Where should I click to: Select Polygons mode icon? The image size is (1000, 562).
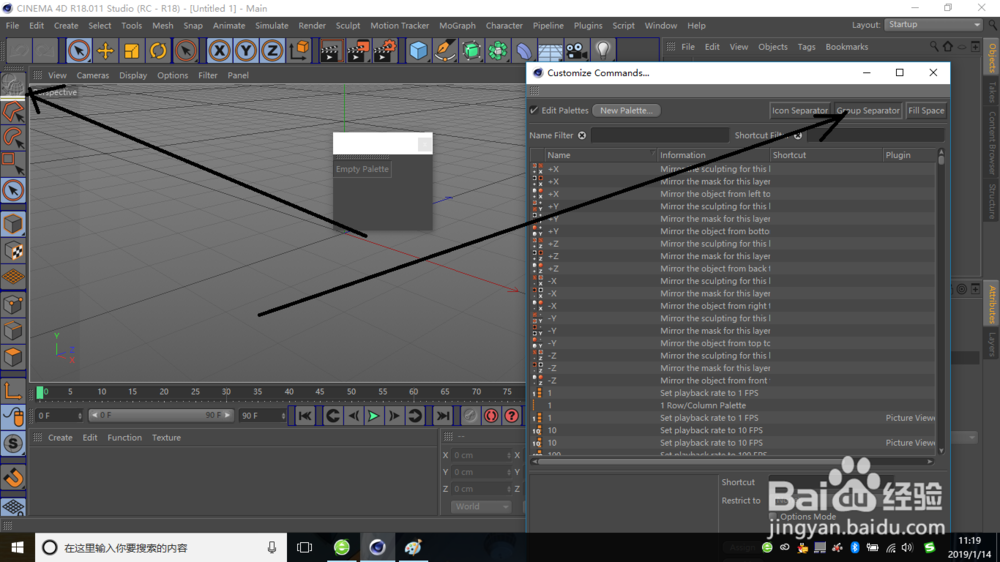pyautogui.click(x=13, y=357)
